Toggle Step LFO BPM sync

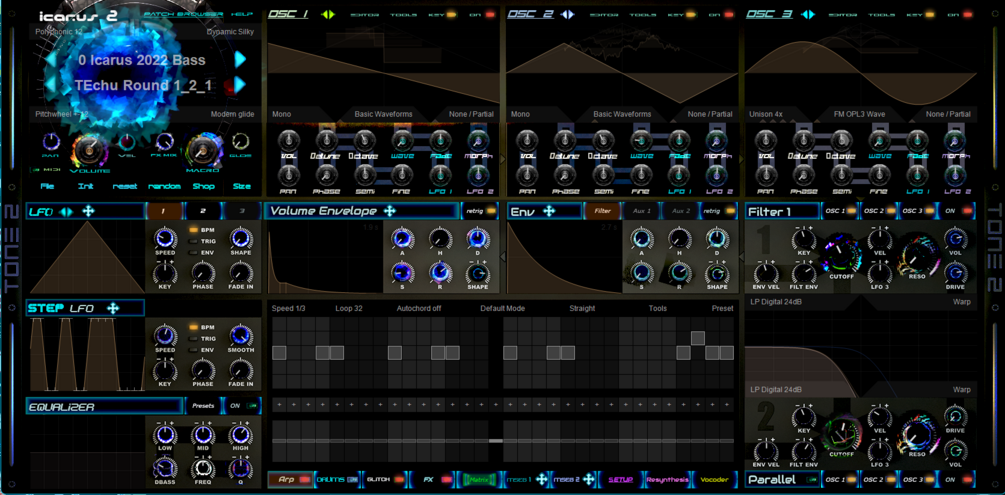[193, 327]
